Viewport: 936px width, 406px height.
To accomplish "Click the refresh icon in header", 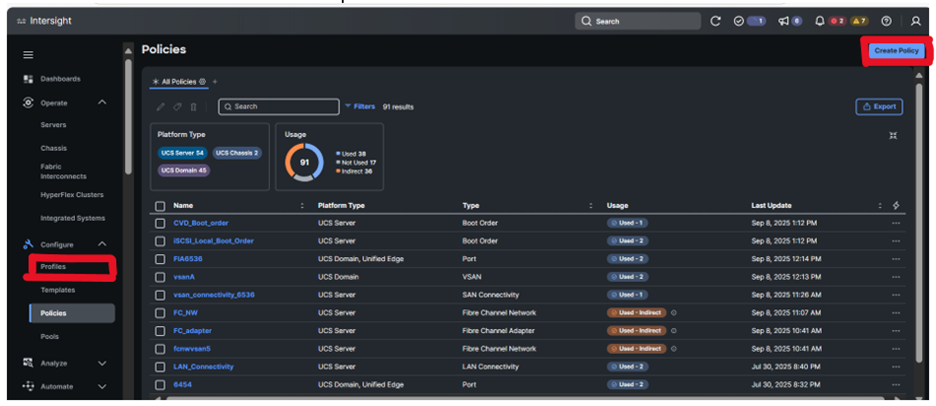I will 715,21.
